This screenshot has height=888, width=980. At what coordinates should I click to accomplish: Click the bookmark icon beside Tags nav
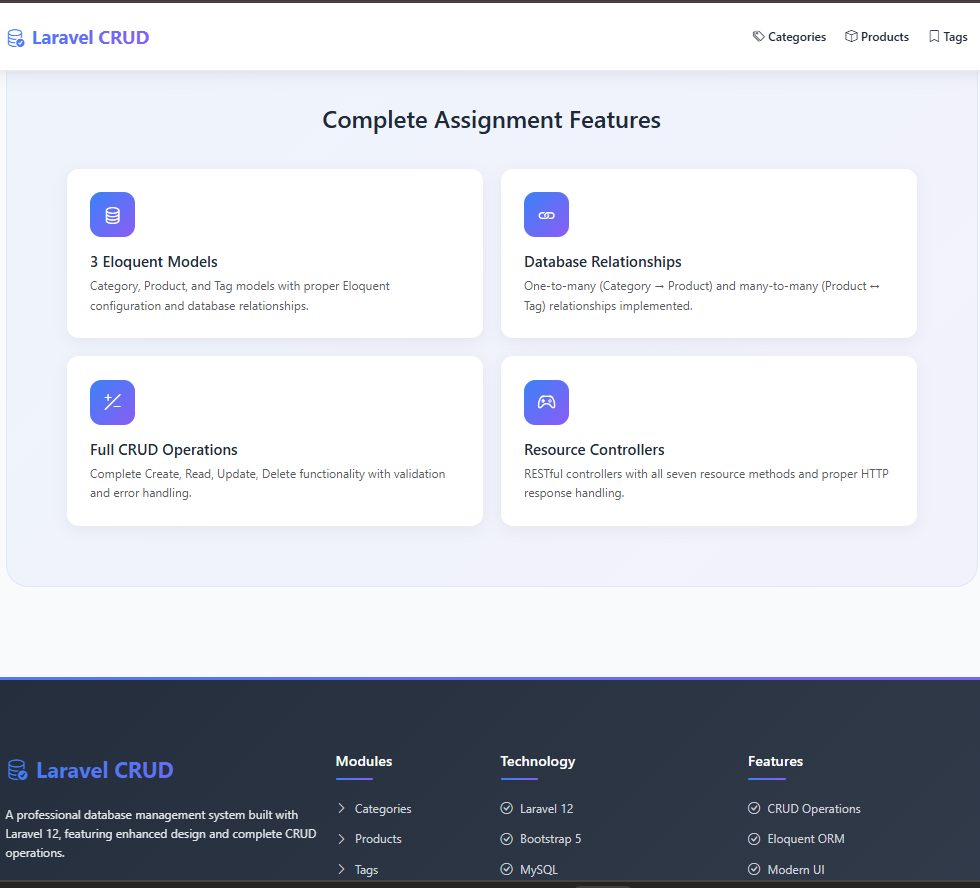[934, 36]
